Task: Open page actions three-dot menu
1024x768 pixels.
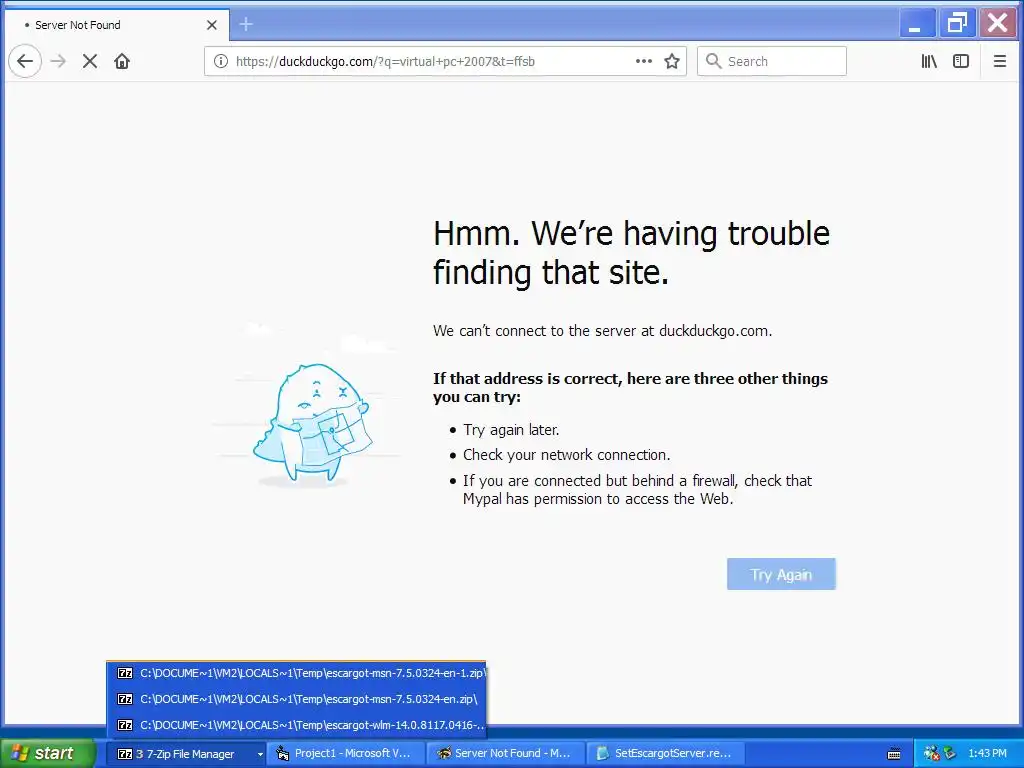Action: 644,61
